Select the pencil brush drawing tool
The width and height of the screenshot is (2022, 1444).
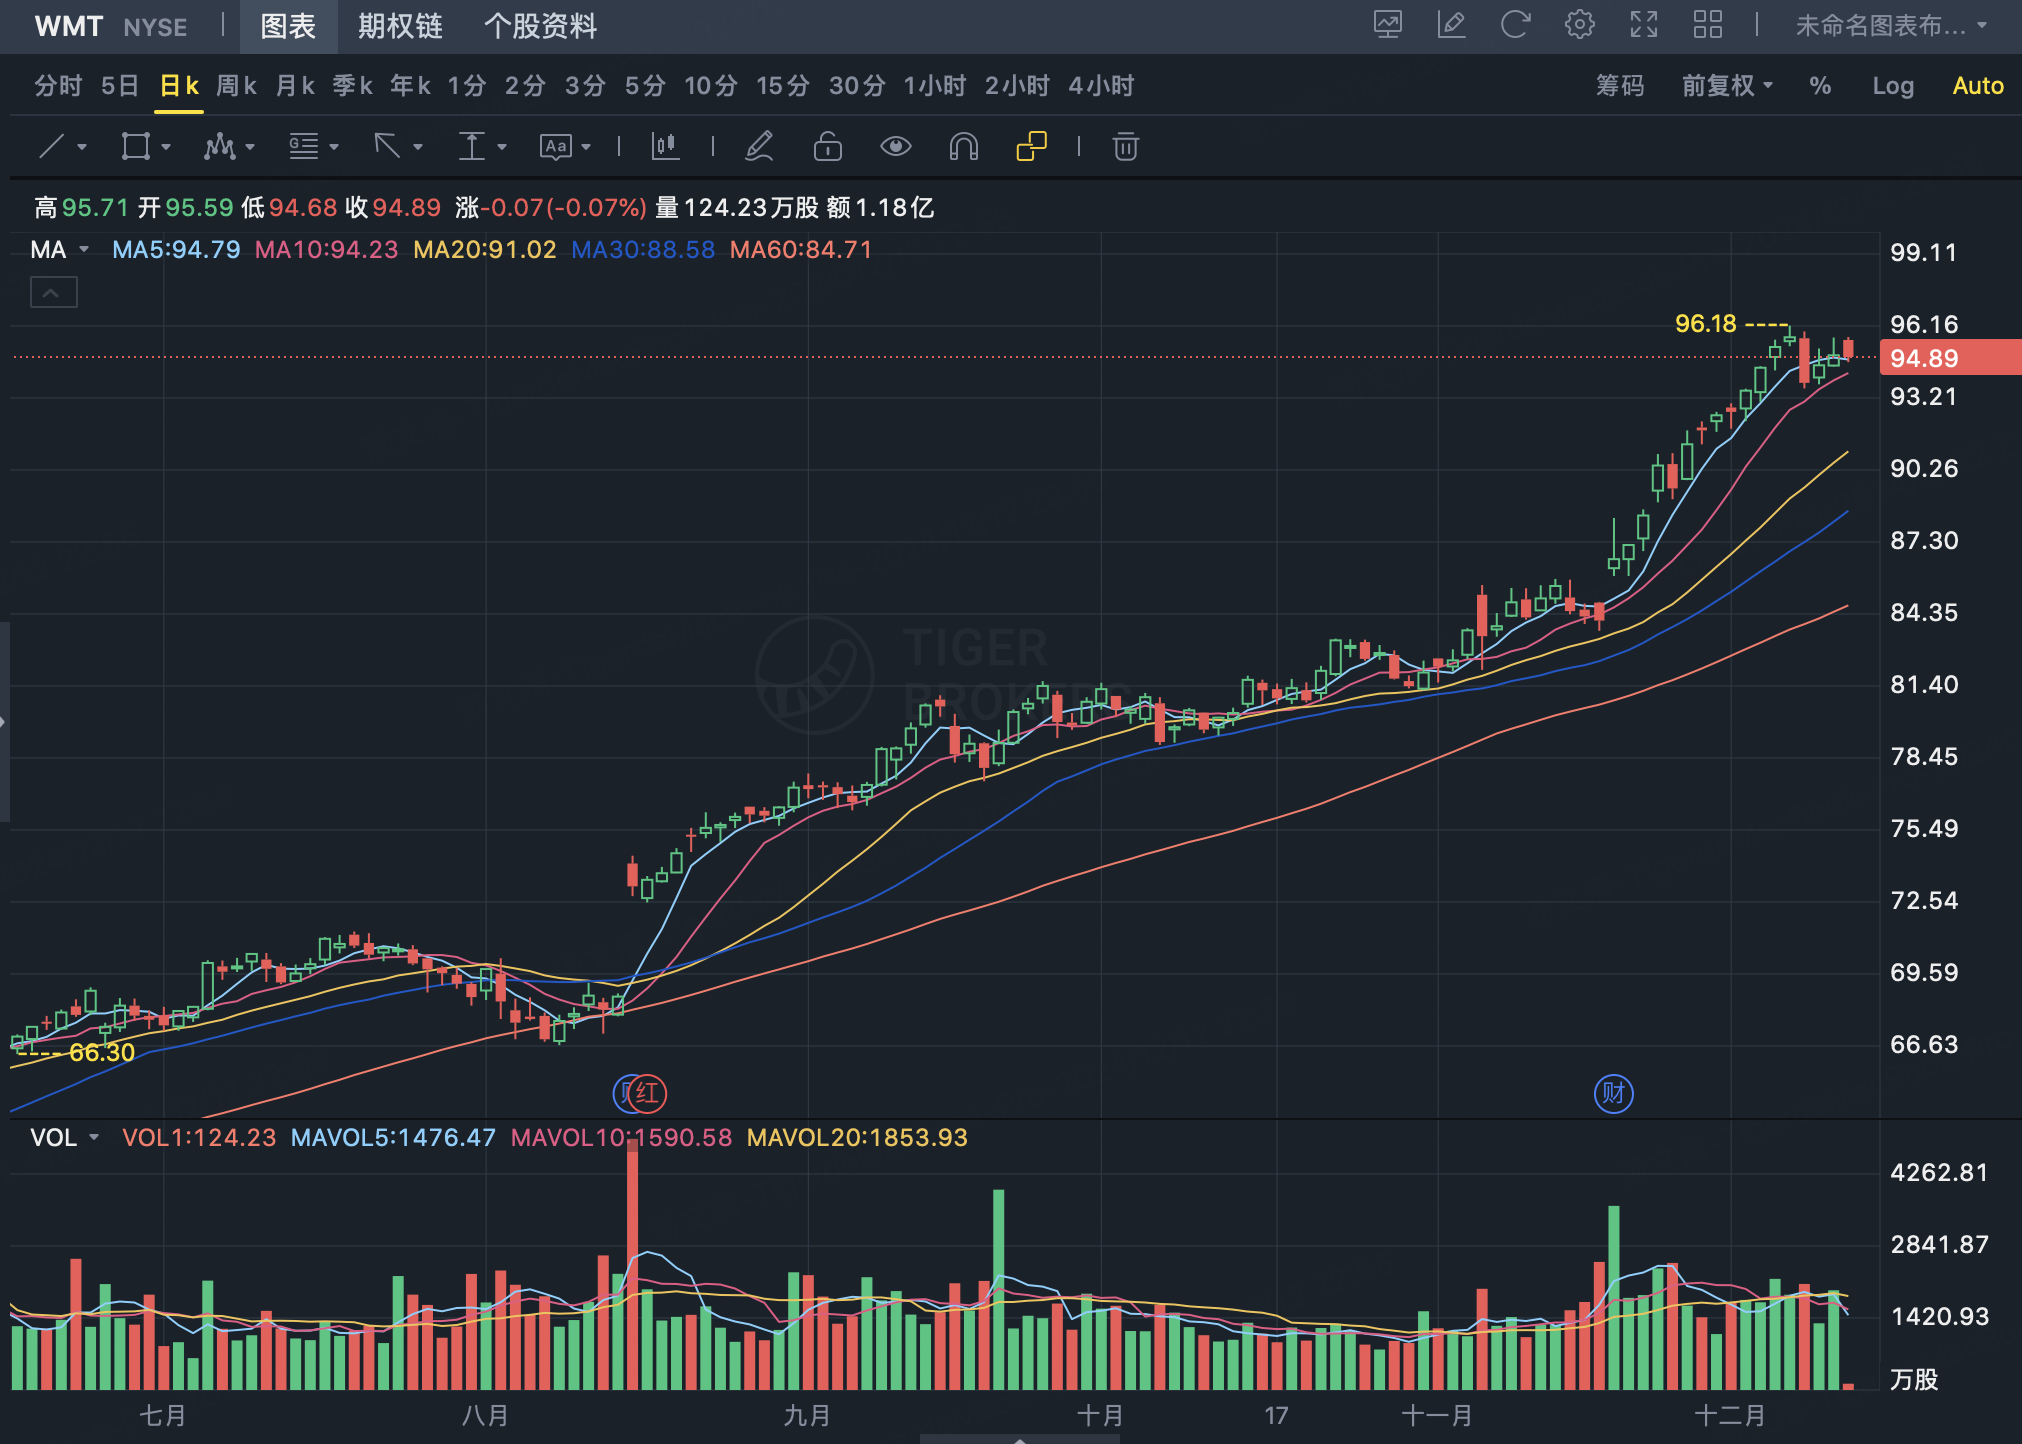(x=760, y=147)
